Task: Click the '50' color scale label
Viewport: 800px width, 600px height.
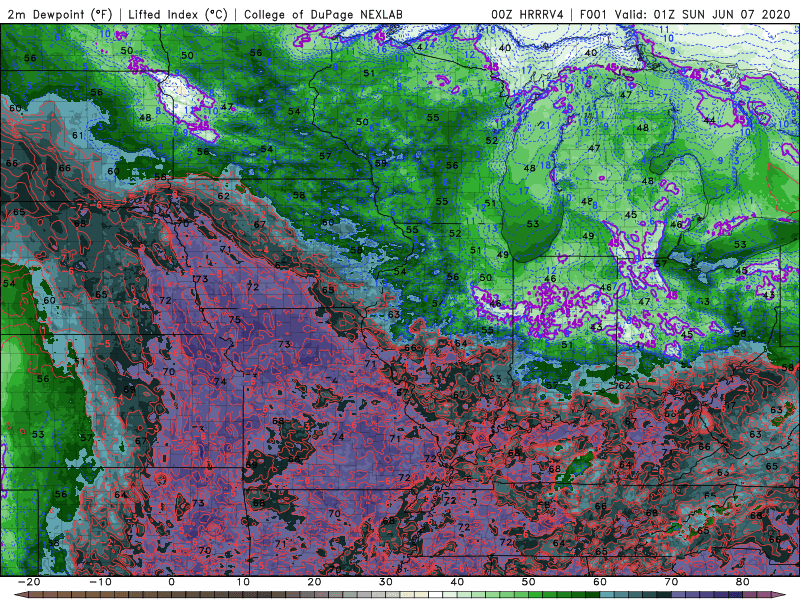Action: pyautogui.click(x=529, y=582)
